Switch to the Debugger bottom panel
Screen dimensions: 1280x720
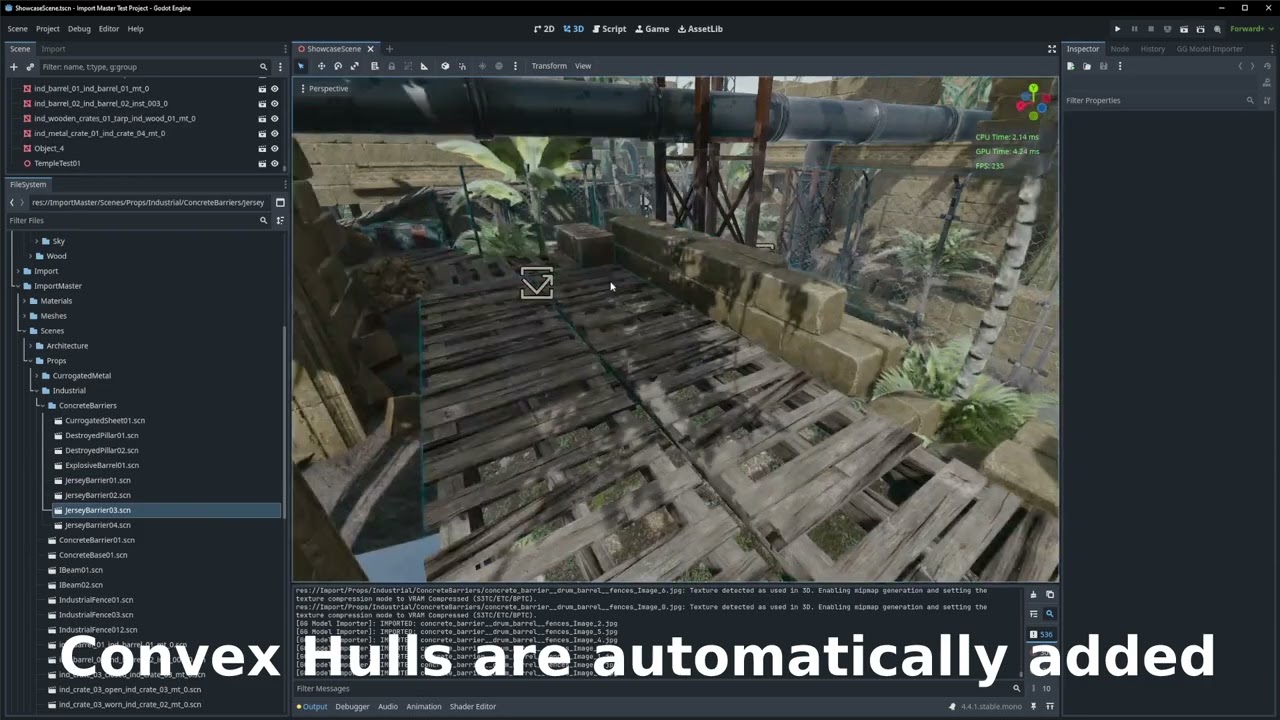tap(352, 706)
